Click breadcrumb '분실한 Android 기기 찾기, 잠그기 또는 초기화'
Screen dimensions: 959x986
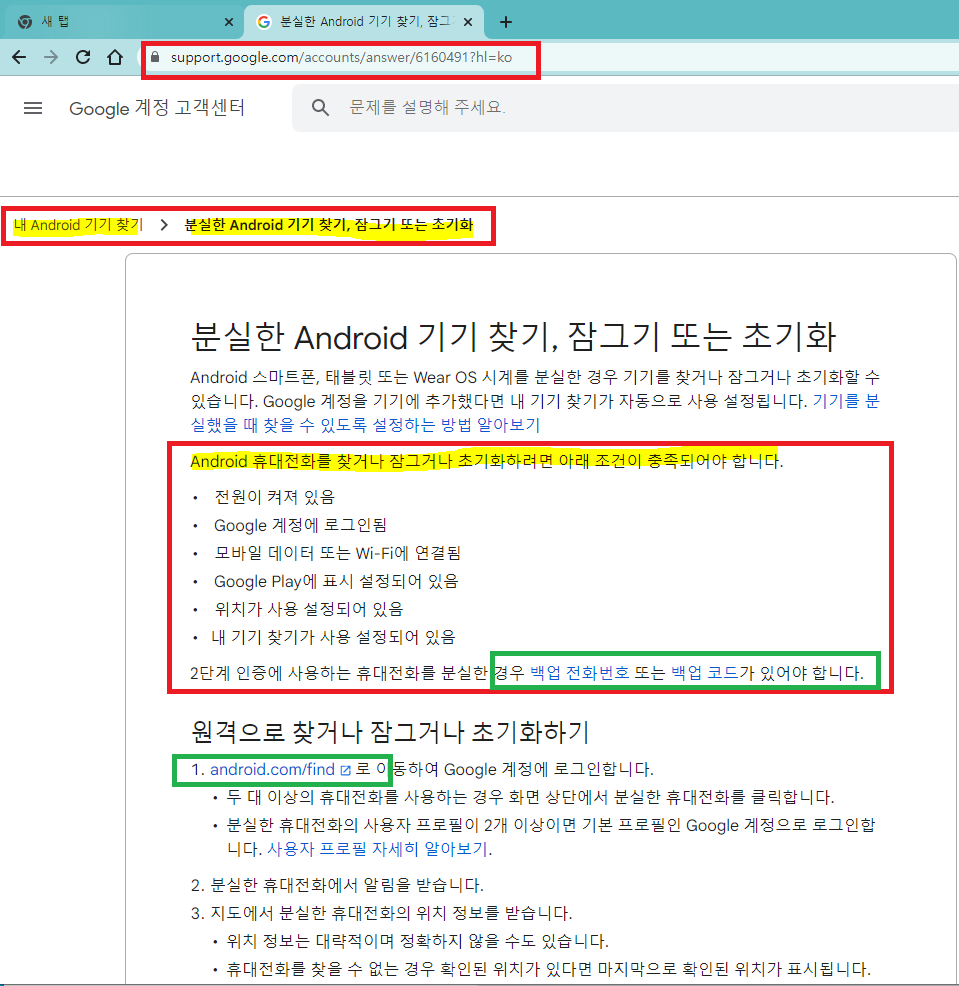click(x=328, y=225)
